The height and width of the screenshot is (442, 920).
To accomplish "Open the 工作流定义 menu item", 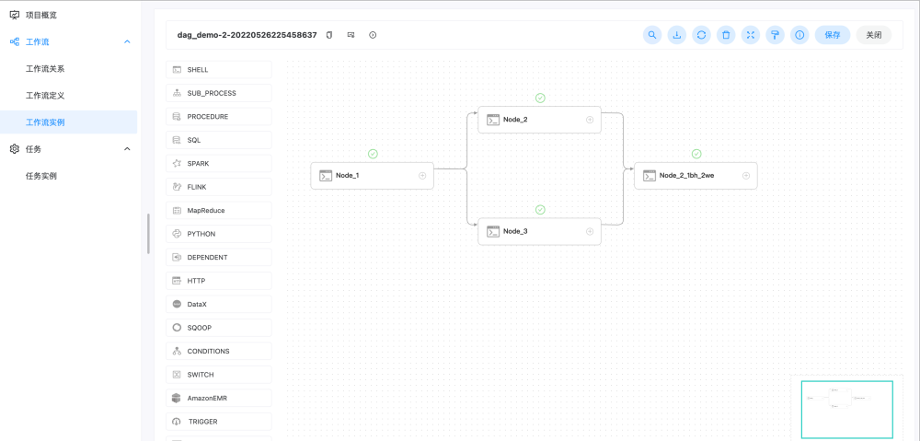I will 45,96.
